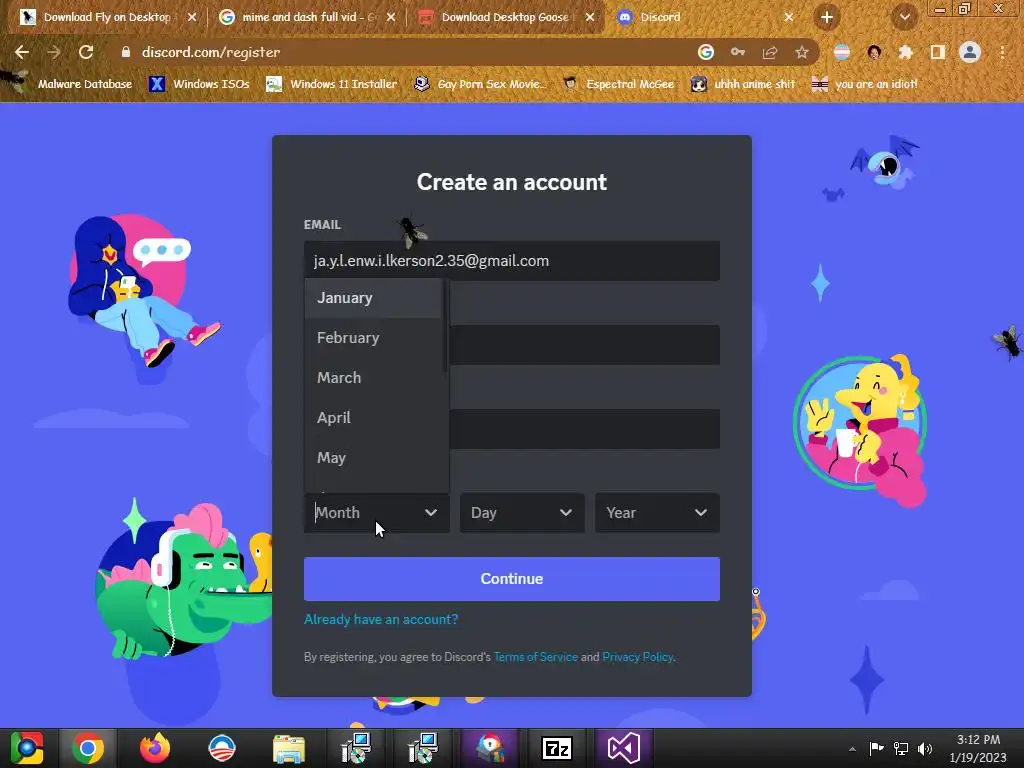1024x768 pixels.
Task: Click the site lock icon in address bar
Action: pos(126,52)
